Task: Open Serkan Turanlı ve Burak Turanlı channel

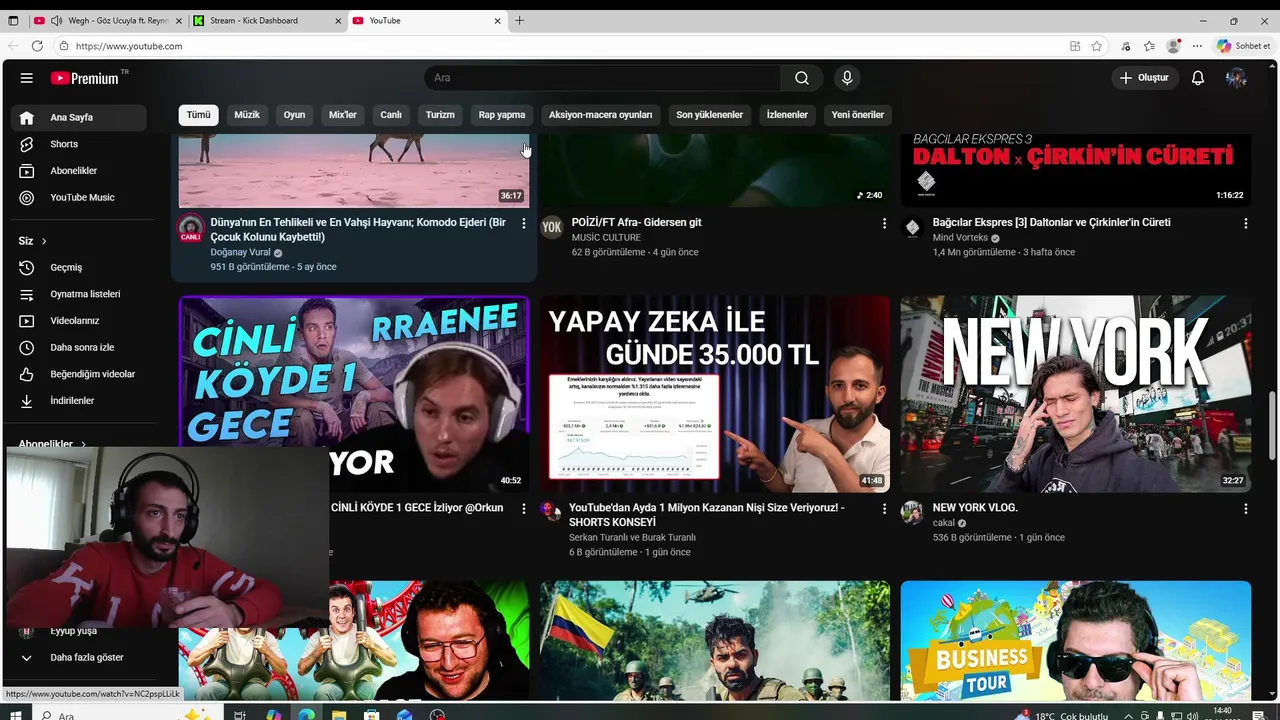Action: point(632,537)
